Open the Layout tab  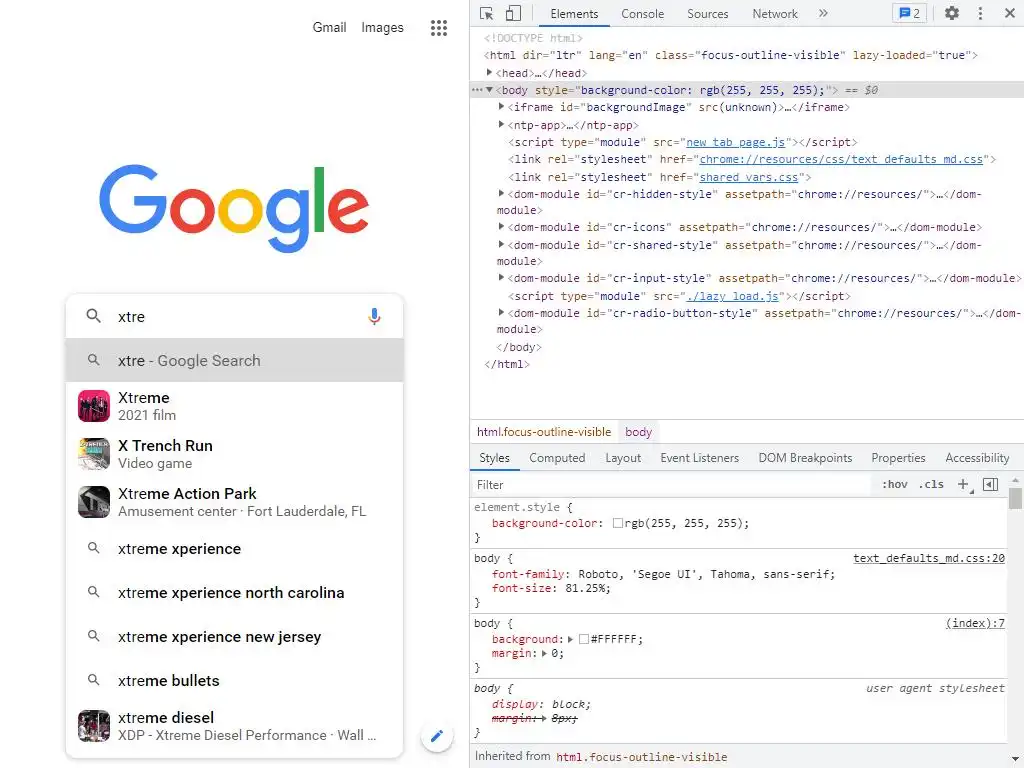[623, 458]
